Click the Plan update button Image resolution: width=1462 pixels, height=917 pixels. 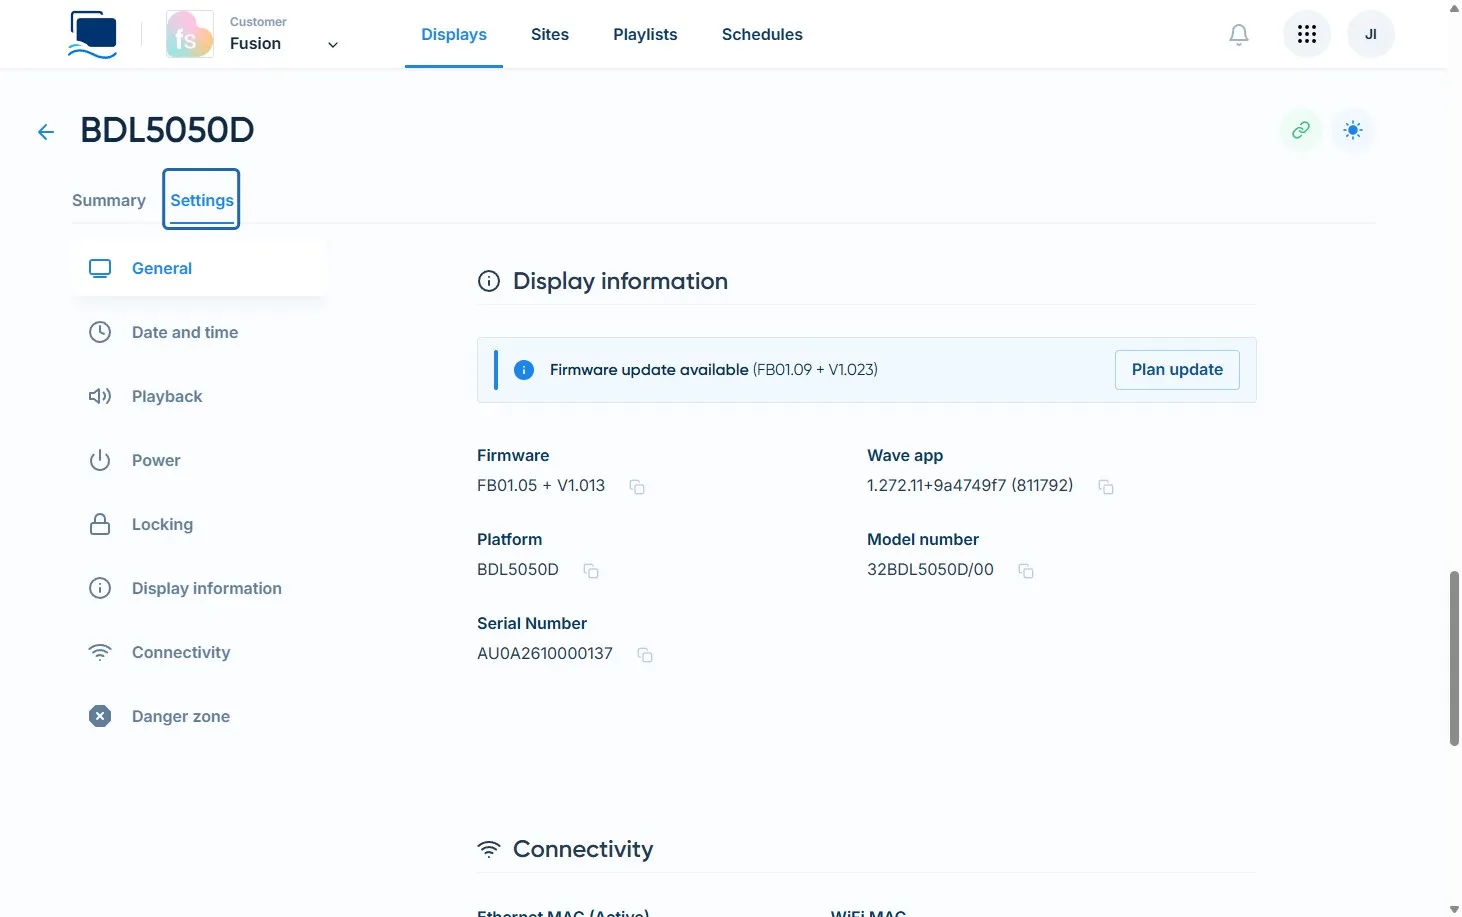(x=1177, y=370)
